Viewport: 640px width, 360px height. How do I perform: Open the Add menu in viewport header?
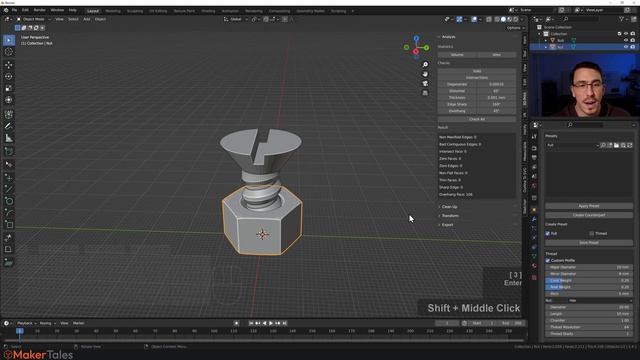[x=87, y=19]
